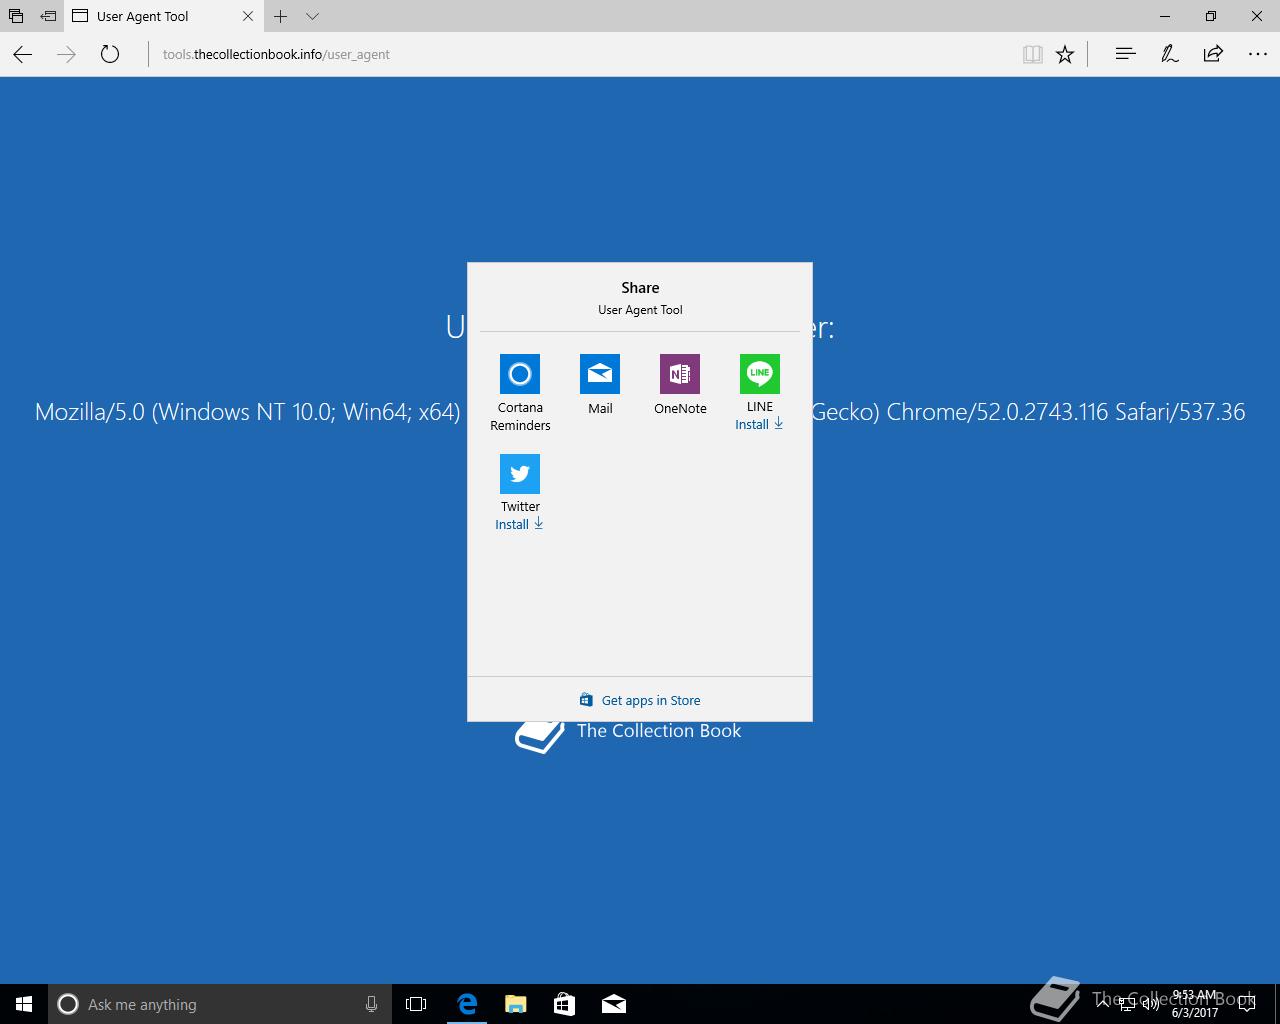This screenshot has width=1280, height=1024.
Task: Open Edge from the taskbar
Action: point(466,1004)
